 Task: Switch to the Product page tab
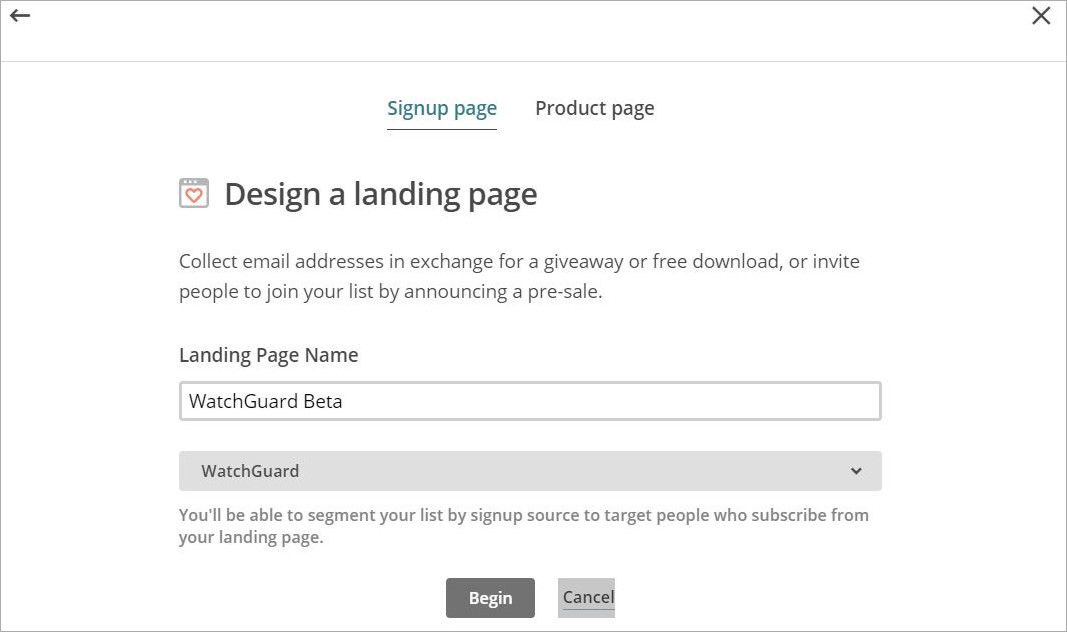[x=594, y=108]
